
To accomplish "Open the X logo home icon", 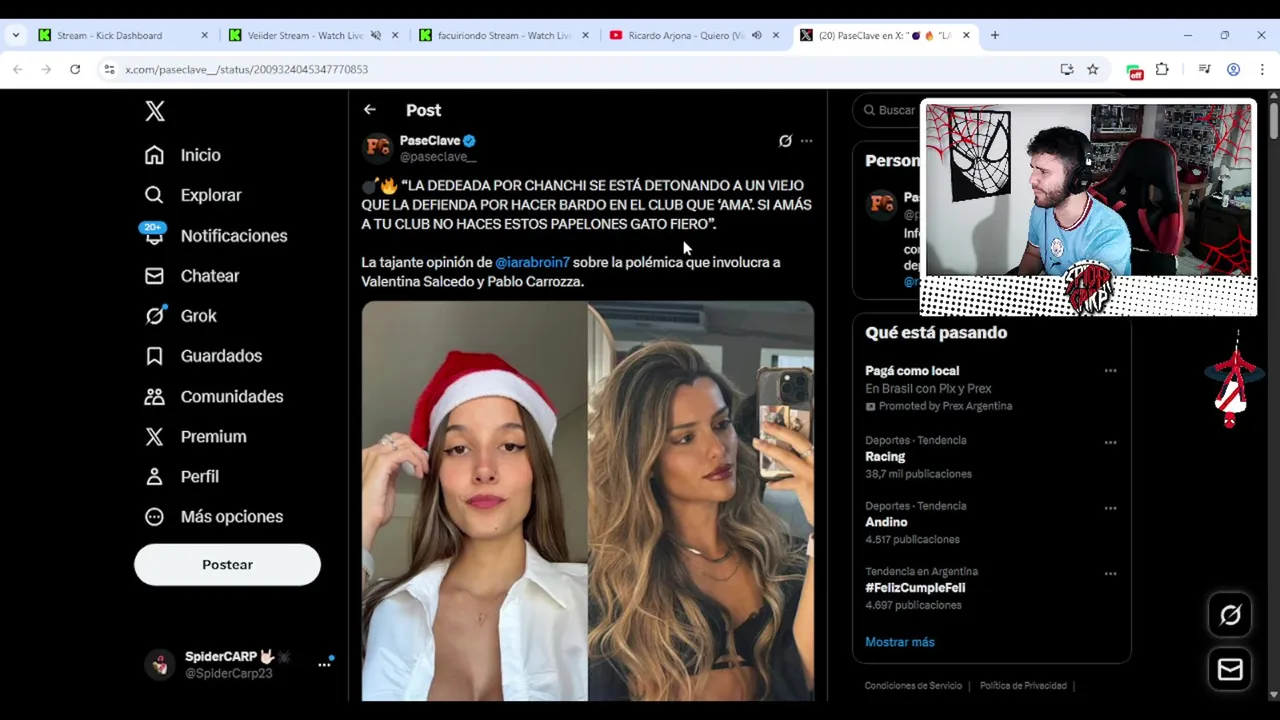I will pos(155,111).
